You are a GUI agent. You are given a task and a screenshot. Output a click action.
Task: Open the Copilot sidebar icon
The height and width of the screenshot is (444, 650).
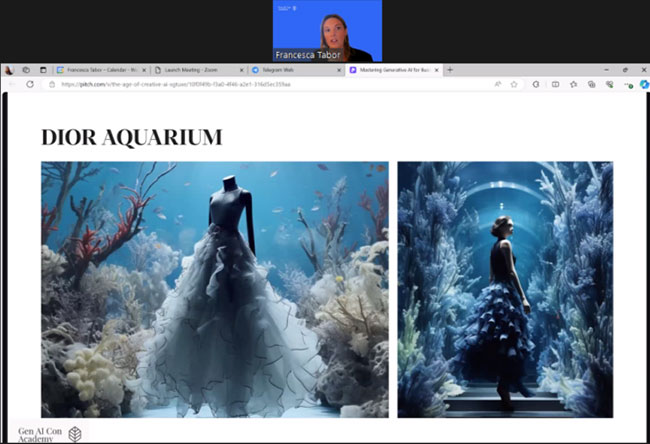[x=644, y=84]
